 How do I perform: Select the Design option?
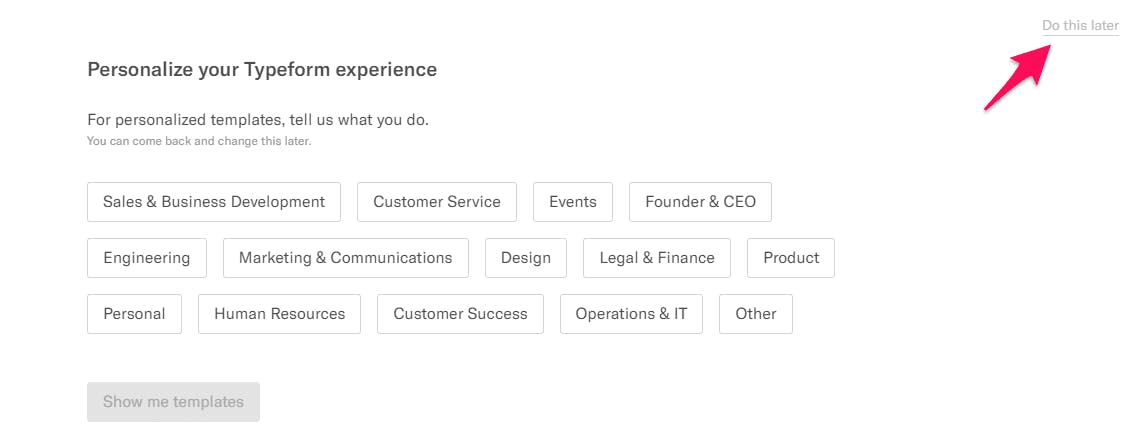click(526, 258)
